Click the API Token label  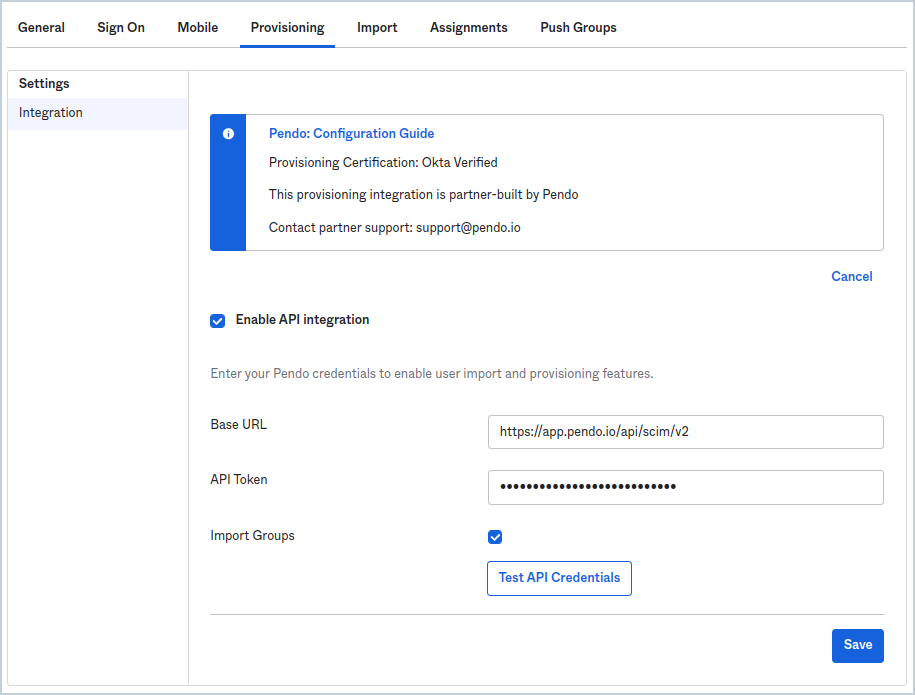pyautogui.click(x=239, y=480)
